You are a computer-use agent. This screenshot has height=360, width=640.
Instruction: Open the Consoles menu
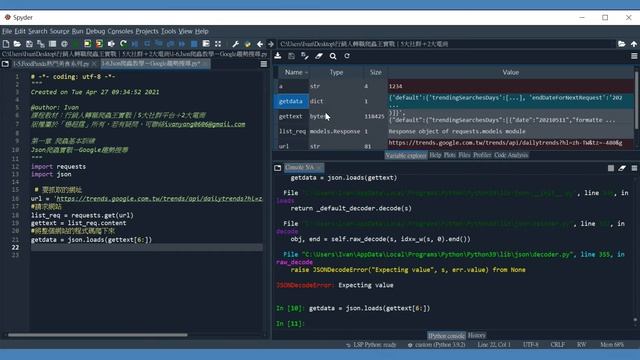click(120, 31)
